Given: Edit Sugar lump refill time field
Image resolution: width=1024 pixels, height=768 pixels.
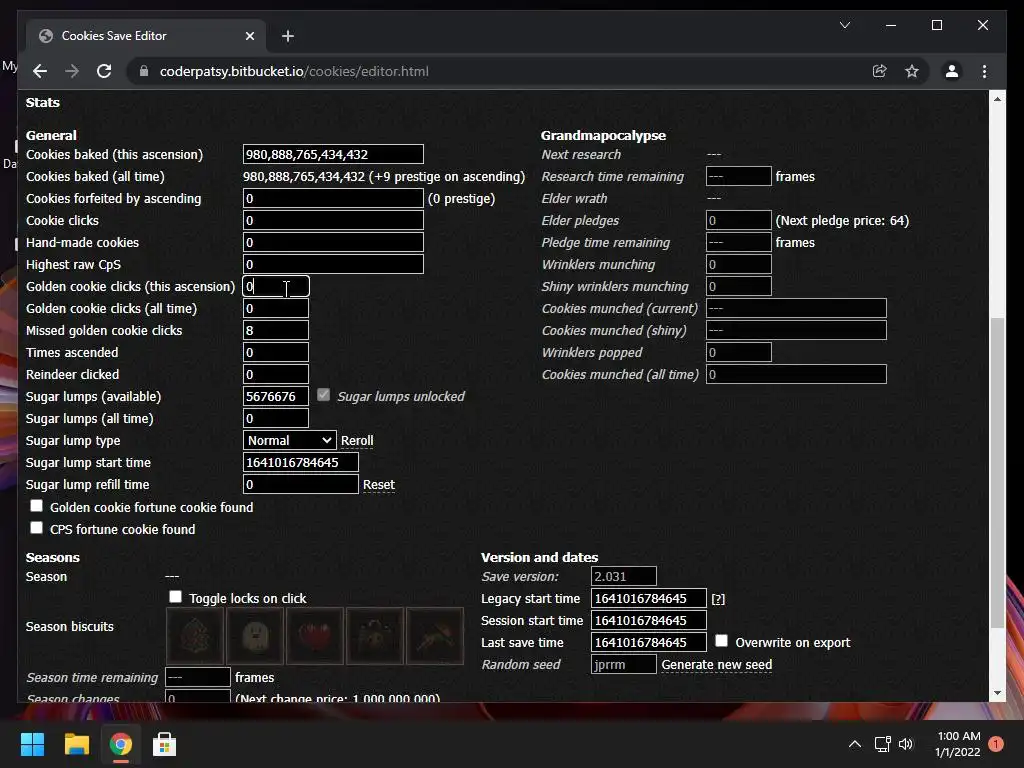Looking at the screenshot, I should tap(300, 485).
